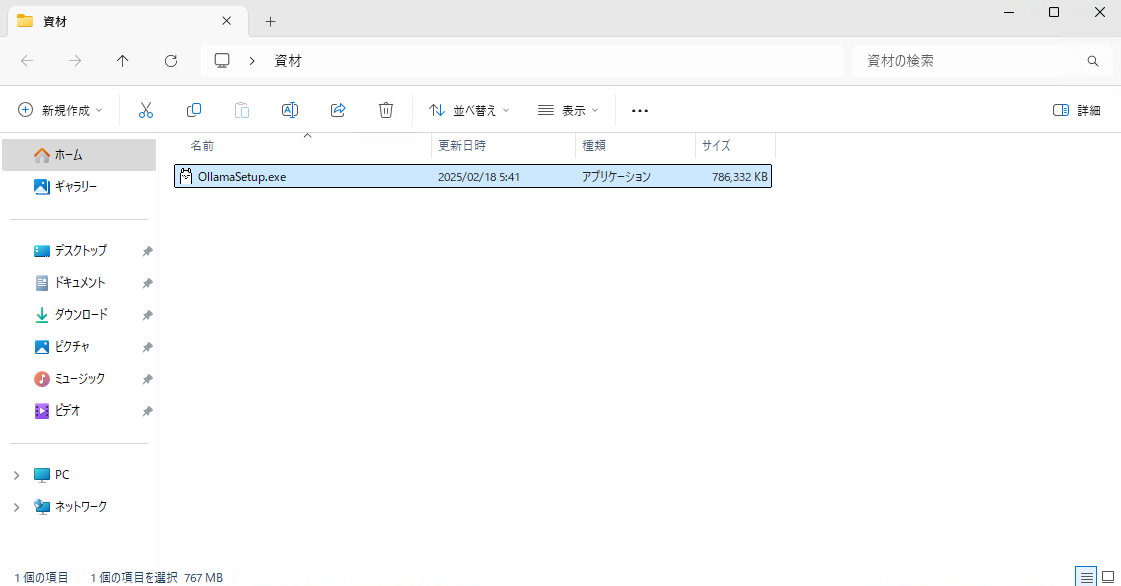The height and width of the screenshot is (586, 1121).
Task: Click pin icon next to ビデオ
Action: click(x=147, y=411)
